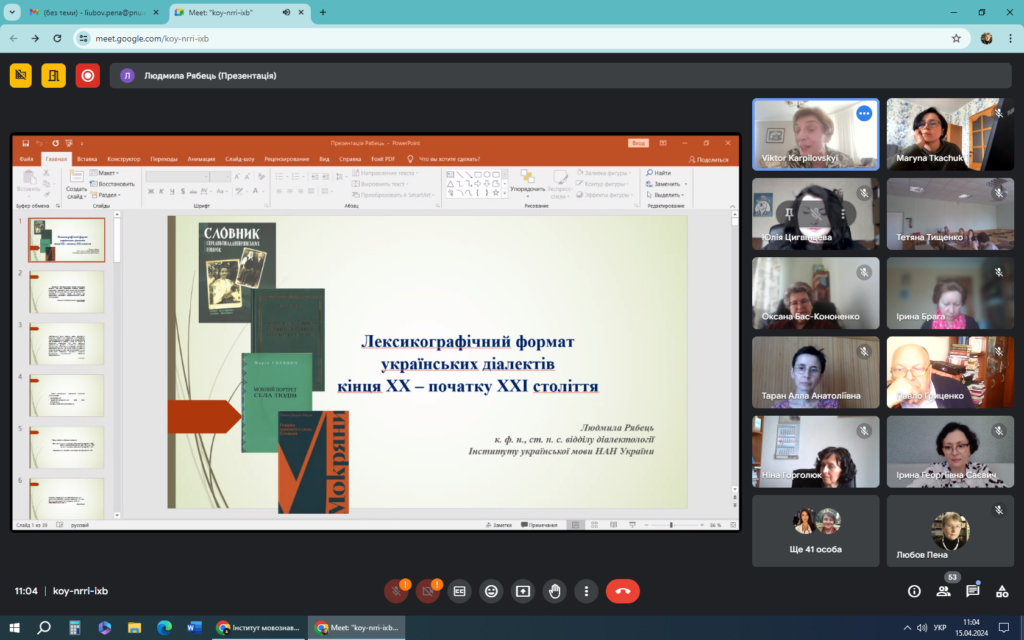Click the red record icon at top left
Image resolution: width=1024 pixels, height=640 pixels.
click(x=88, y=75)
